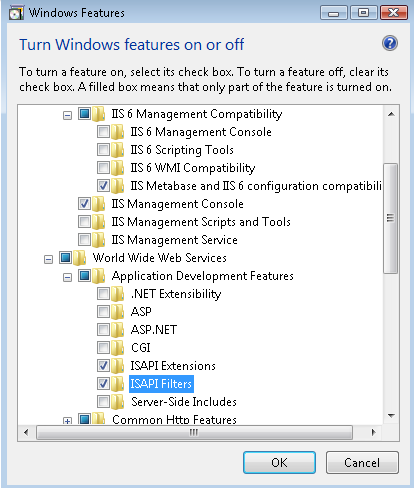Select the ASP.NET tree label
This screenshot has height=488, width=414.
[154, 330]
